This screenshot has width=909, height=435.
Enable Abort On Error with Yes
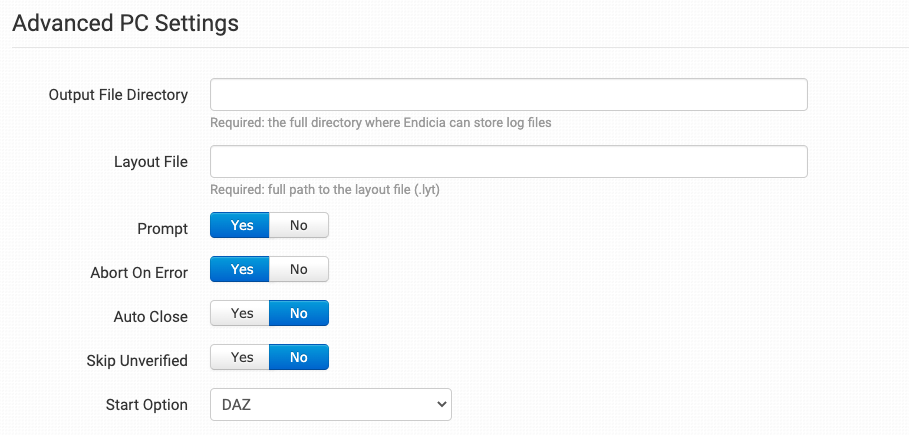point(240,269)
